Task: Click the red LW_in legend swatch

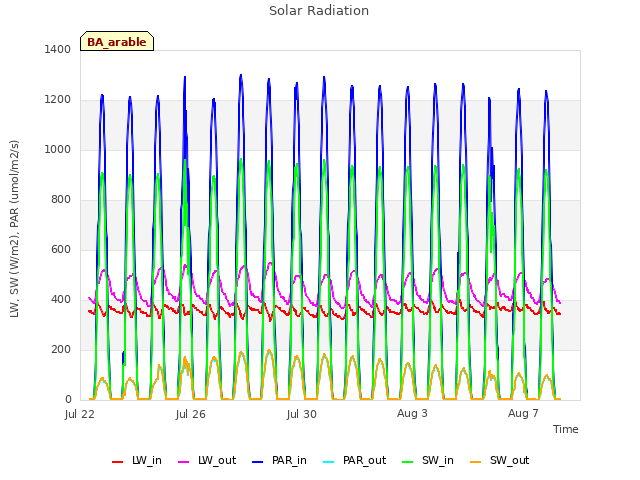Action: coord(118,462)
